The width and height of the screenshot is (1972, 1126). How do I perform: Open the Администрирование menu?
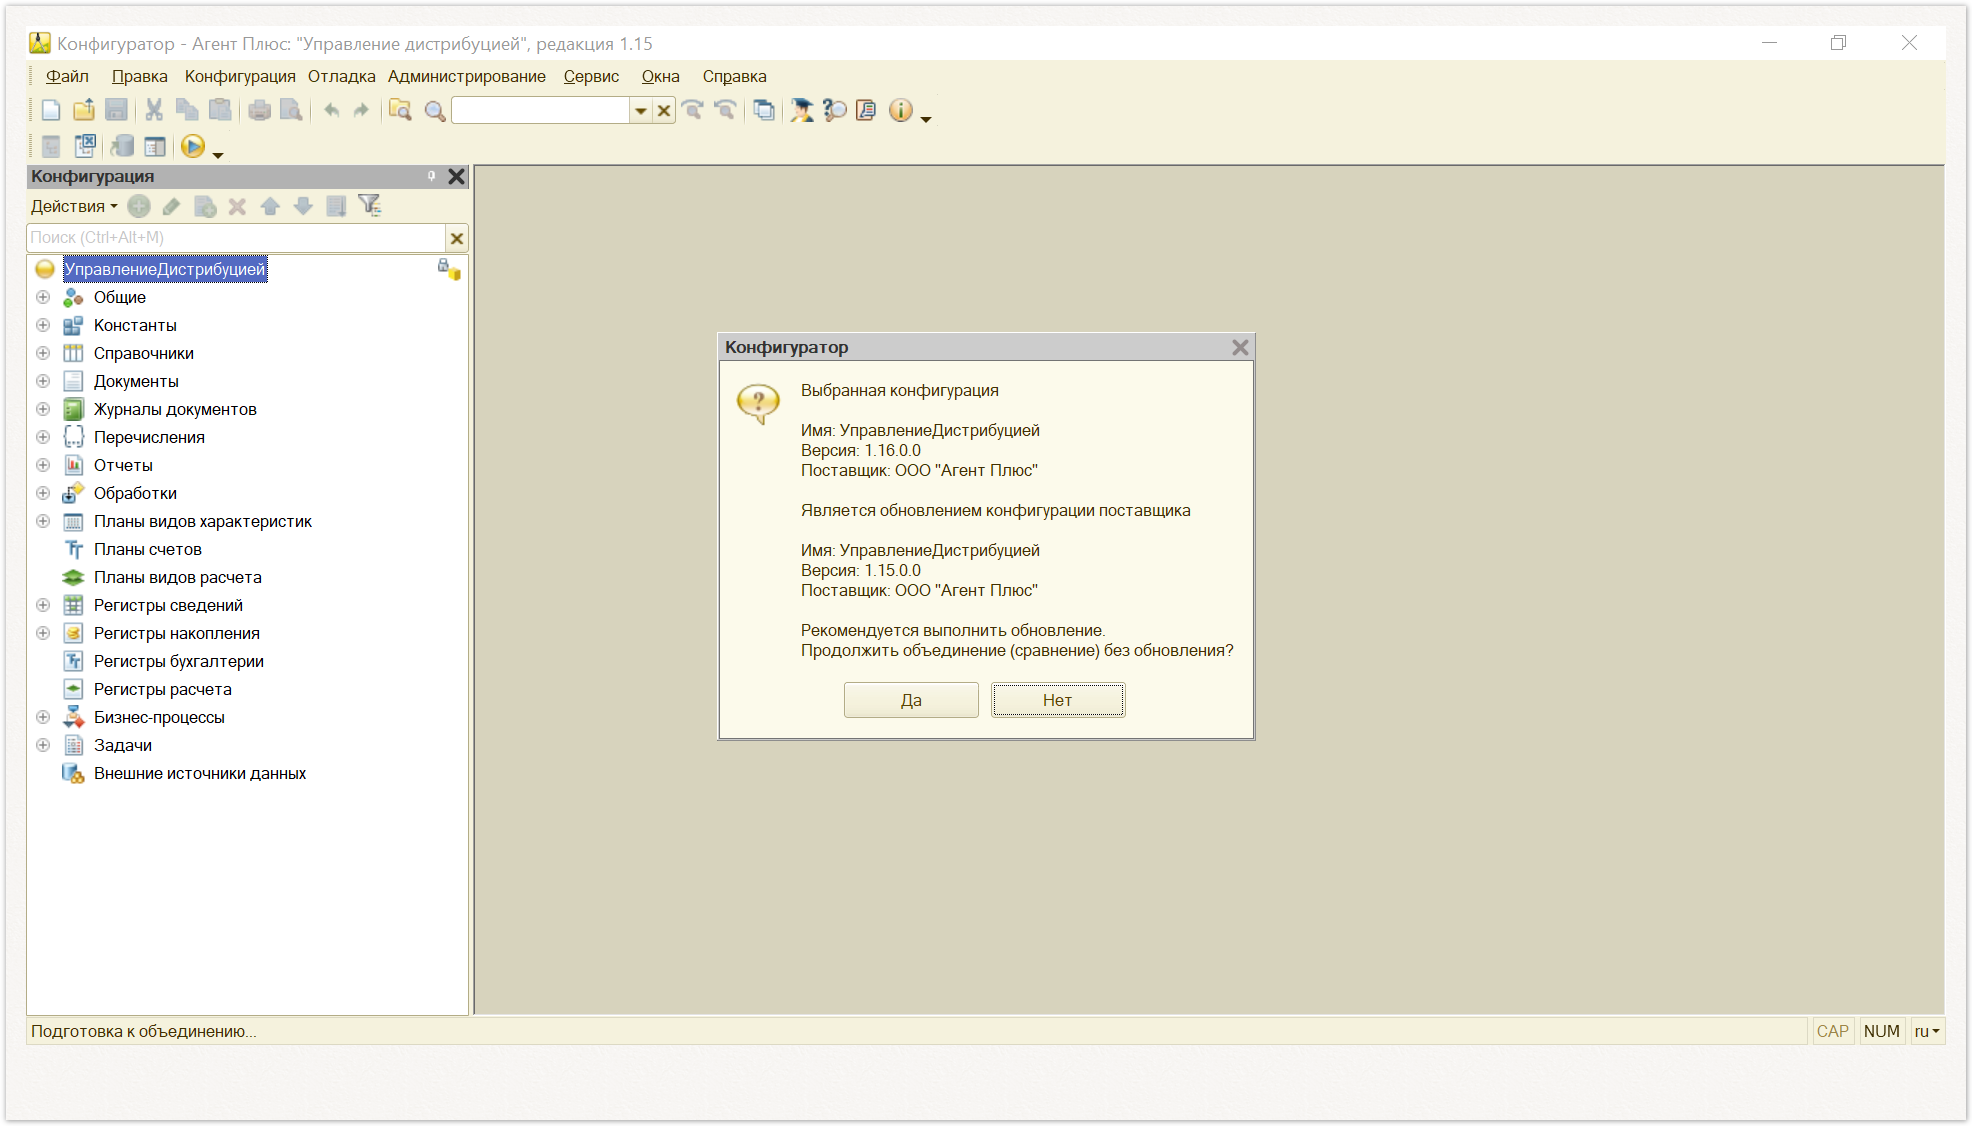pyautogui.click(x=467, y=76)
